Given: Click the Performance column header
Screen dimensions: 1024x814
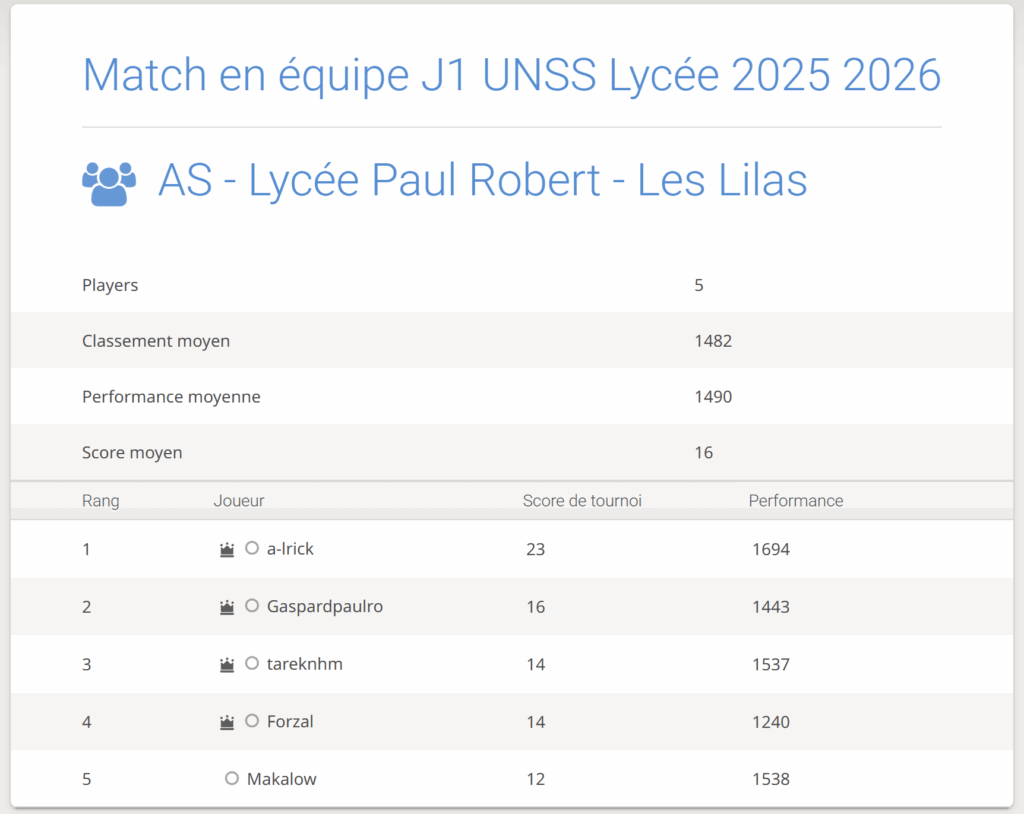Looking at the screenshot, I should pos(795,501).
